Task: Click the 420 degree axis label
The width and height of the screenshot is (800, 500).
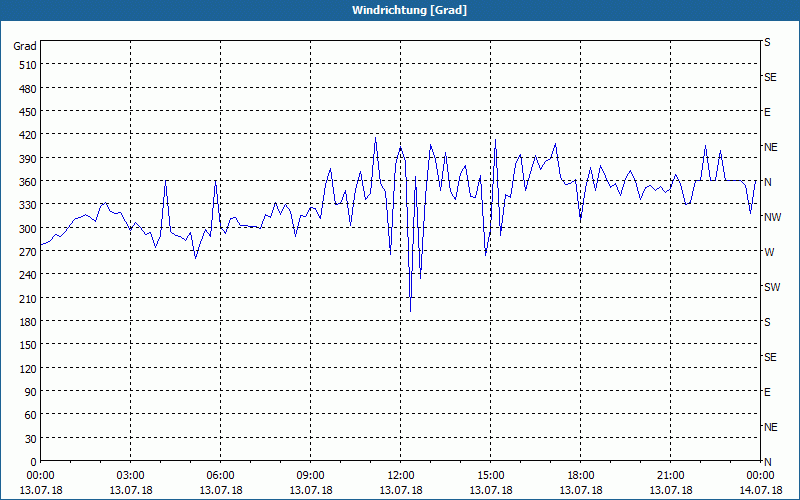Action: 28,136
